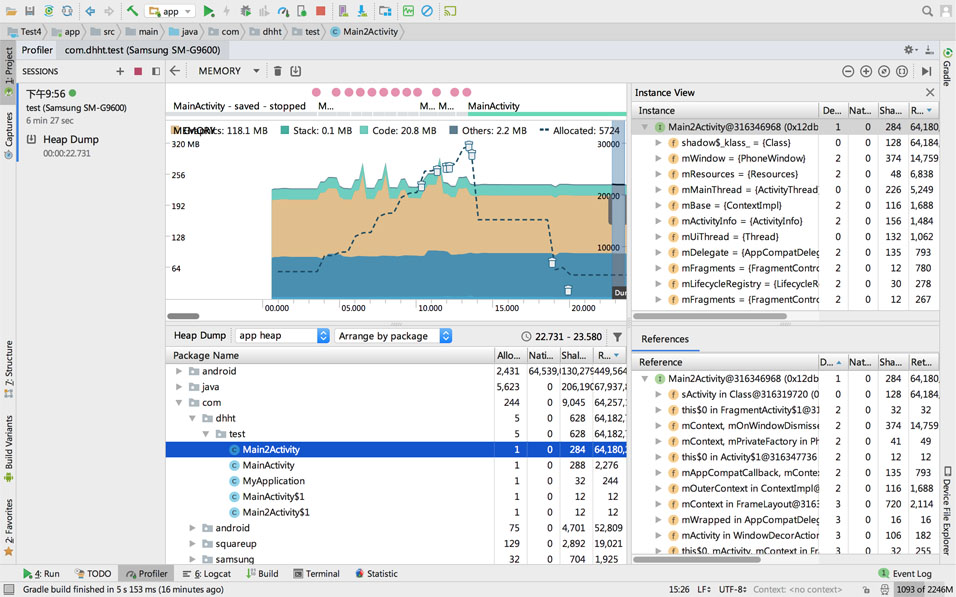
Task: Zoom in the profiler timeline
Action: [x=866, y=71]
